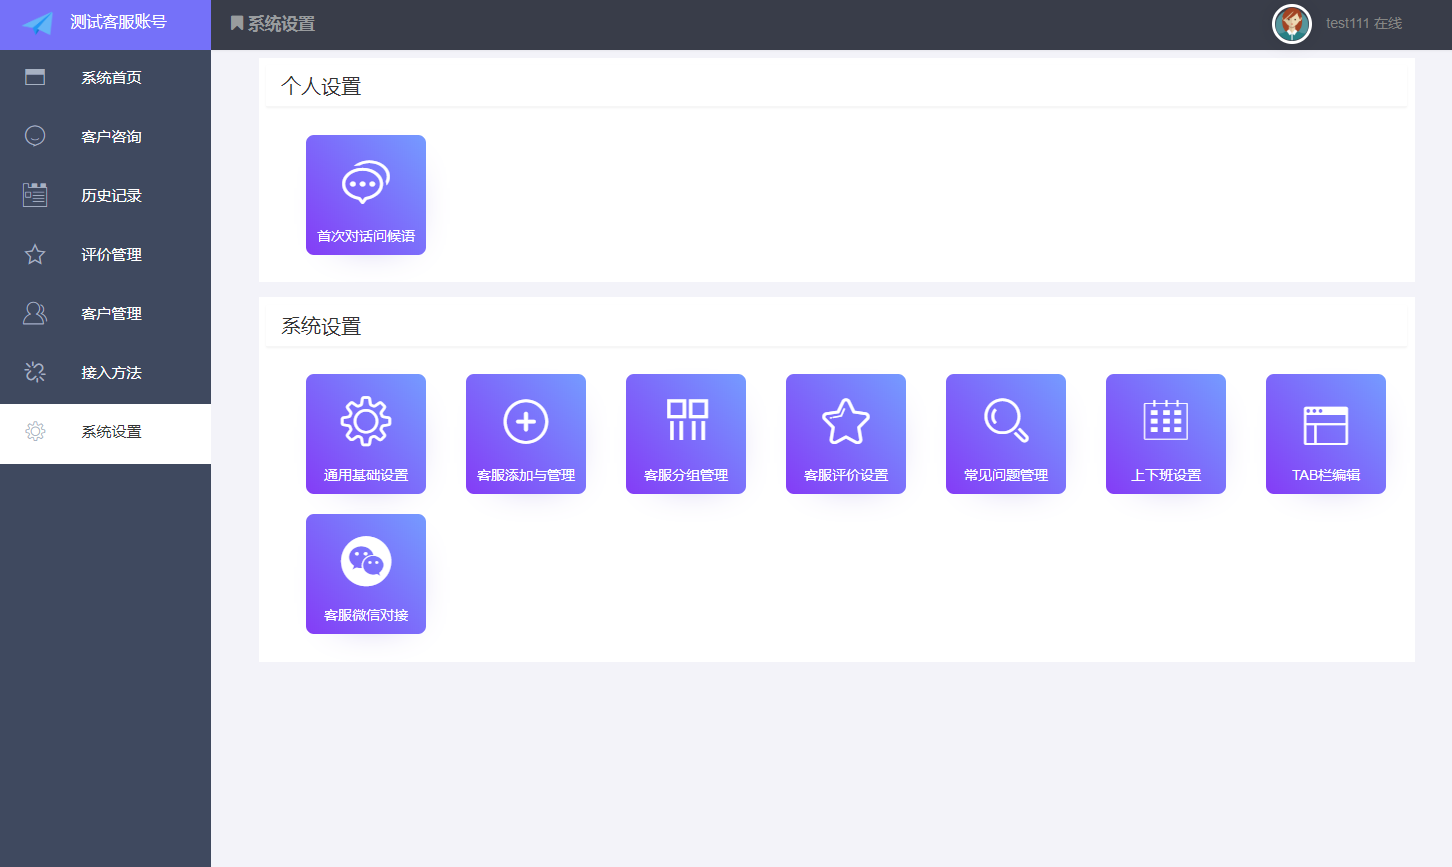
Task: Open the 客服评价设置 star tile
Action: point(846,434)
